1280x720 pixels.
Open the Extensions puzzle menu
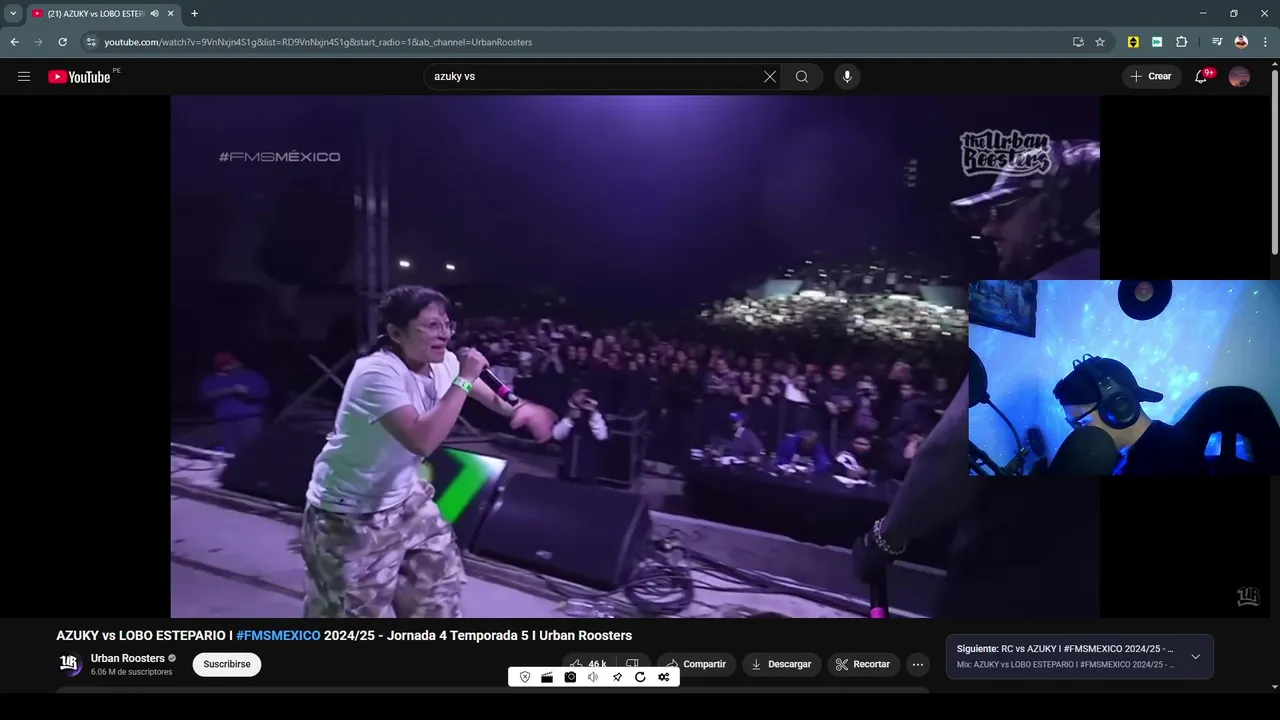tap(1181, 42)
